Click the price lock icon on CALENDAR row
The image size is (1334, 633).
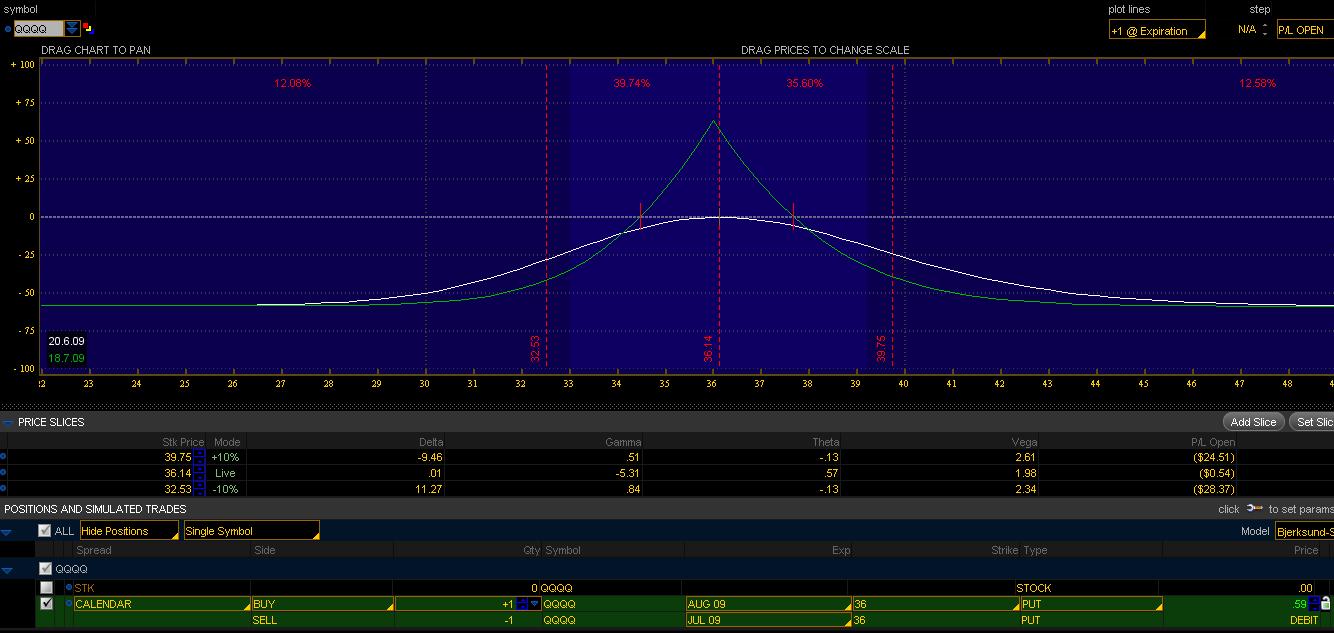[1326, 603]
